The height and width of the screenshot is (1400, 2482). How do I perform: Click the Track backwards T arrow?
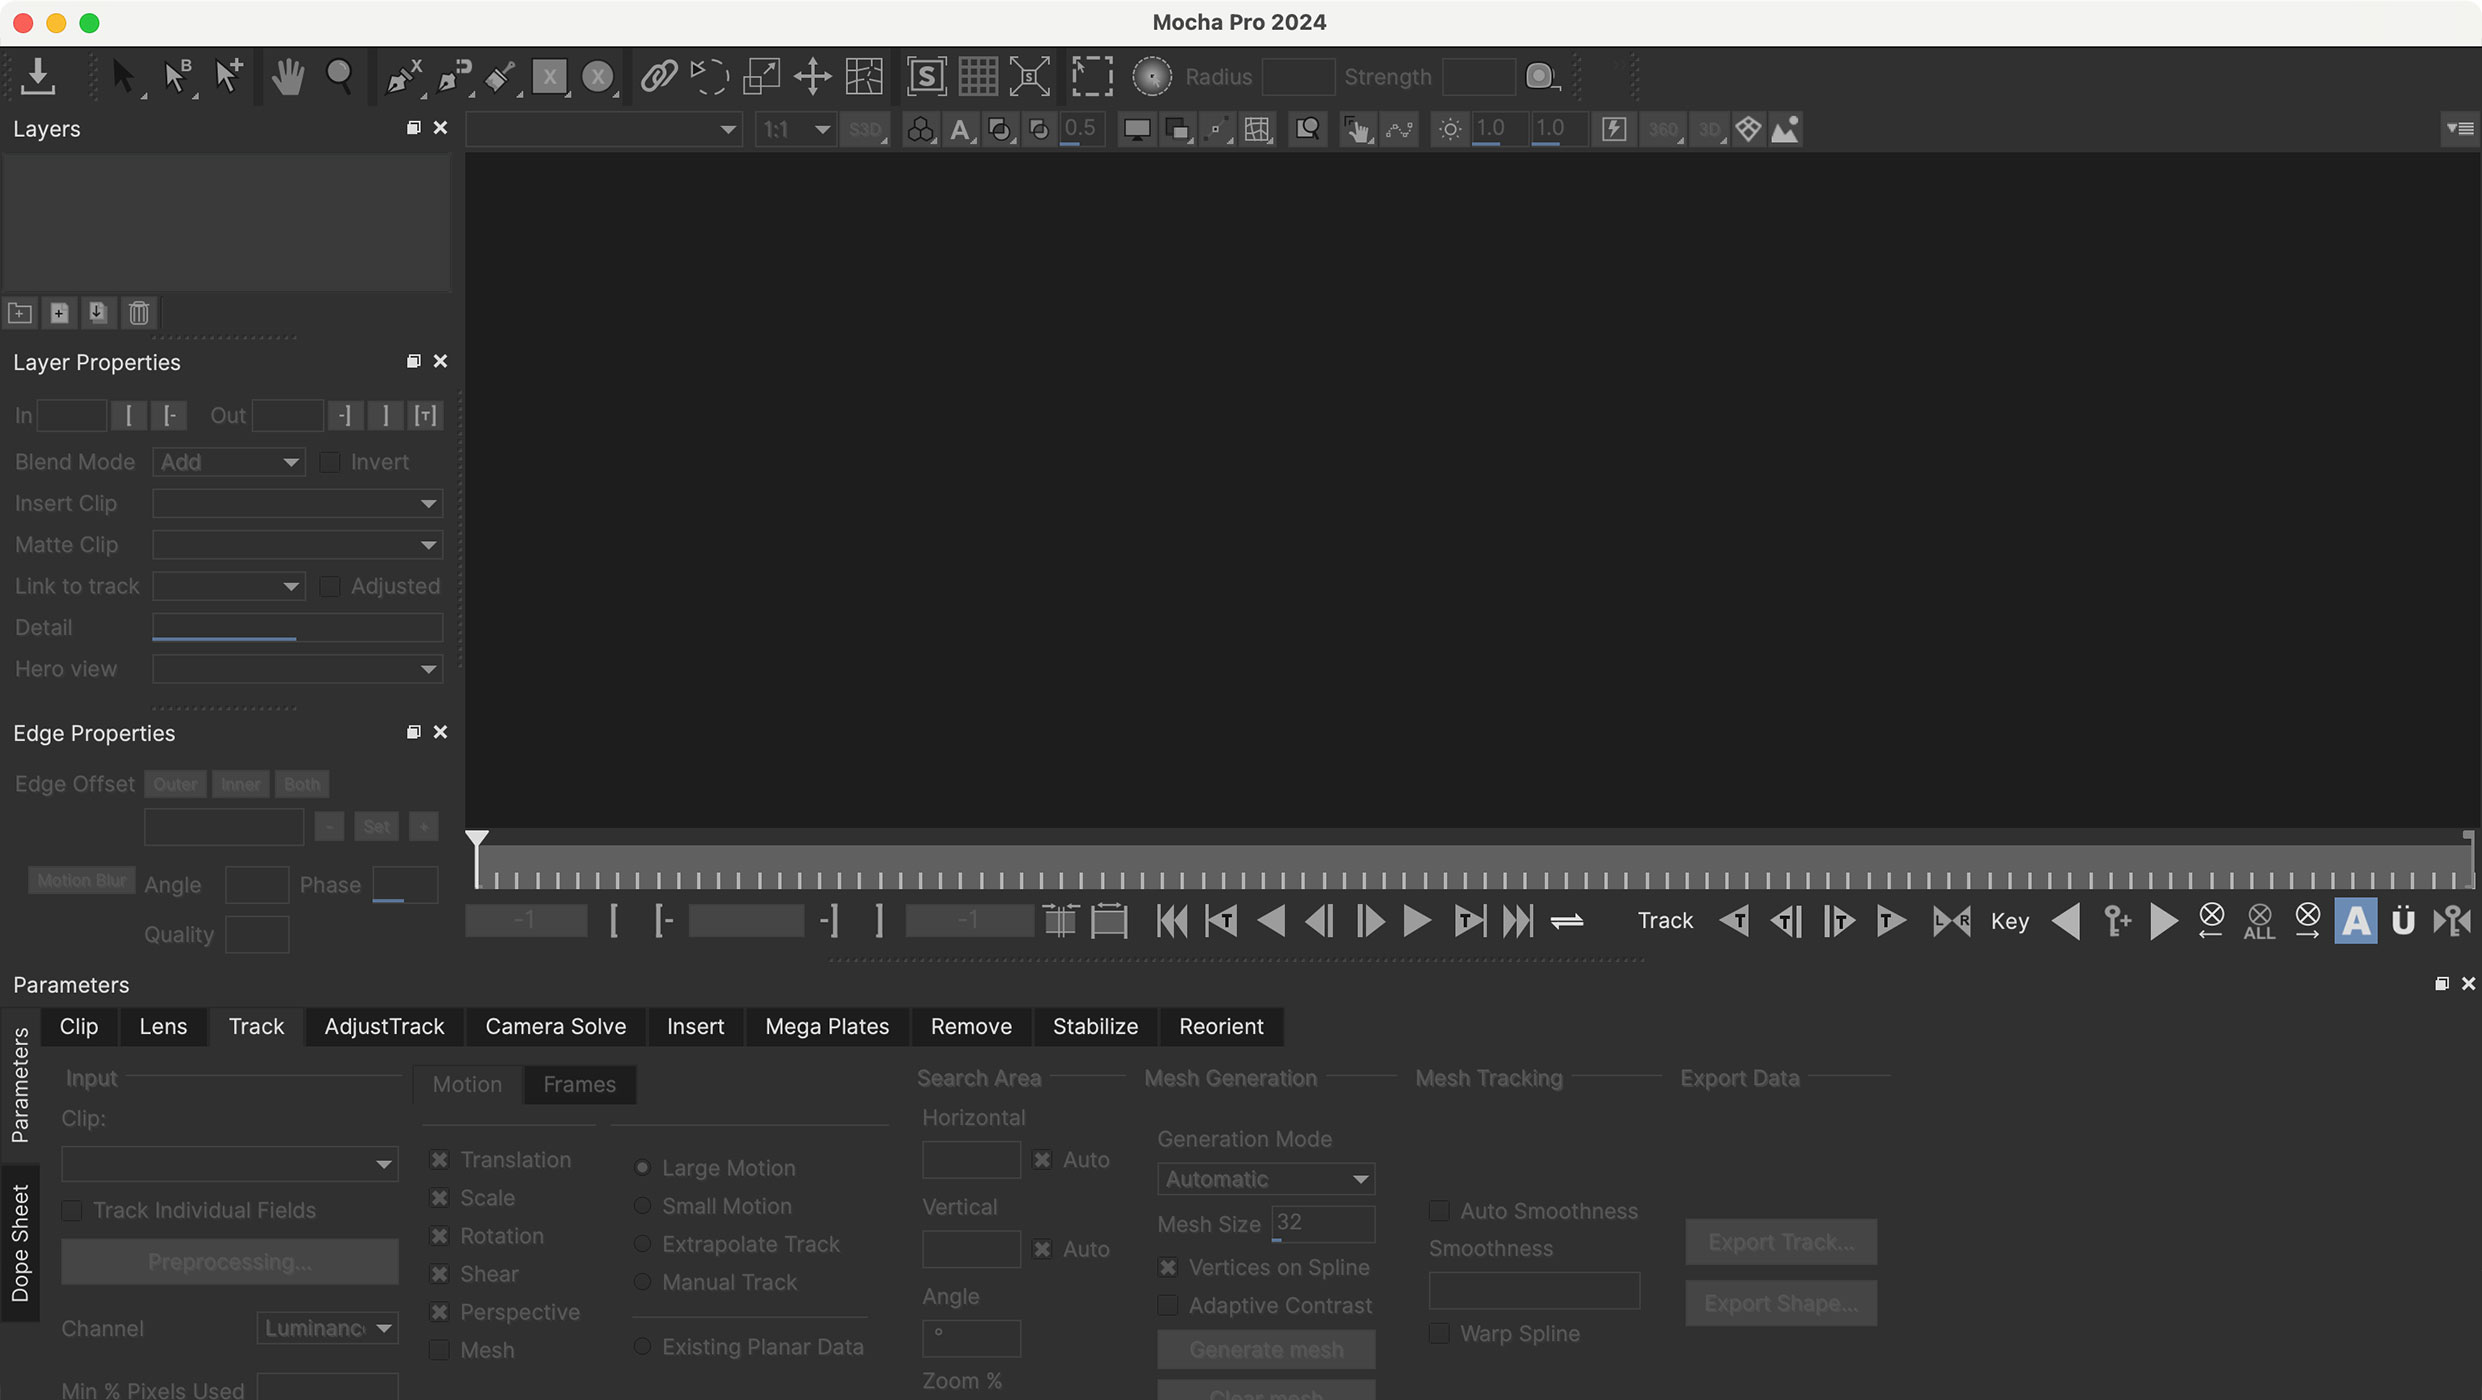[1735, 920]
